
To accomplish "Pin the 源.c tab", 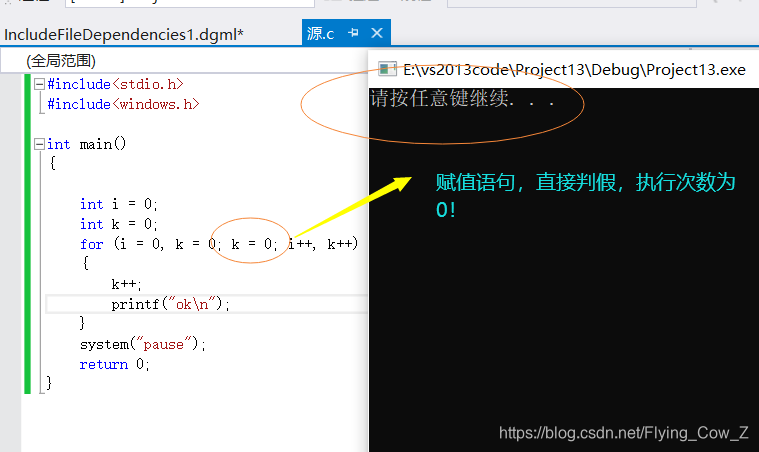I will tap(353, 33).
